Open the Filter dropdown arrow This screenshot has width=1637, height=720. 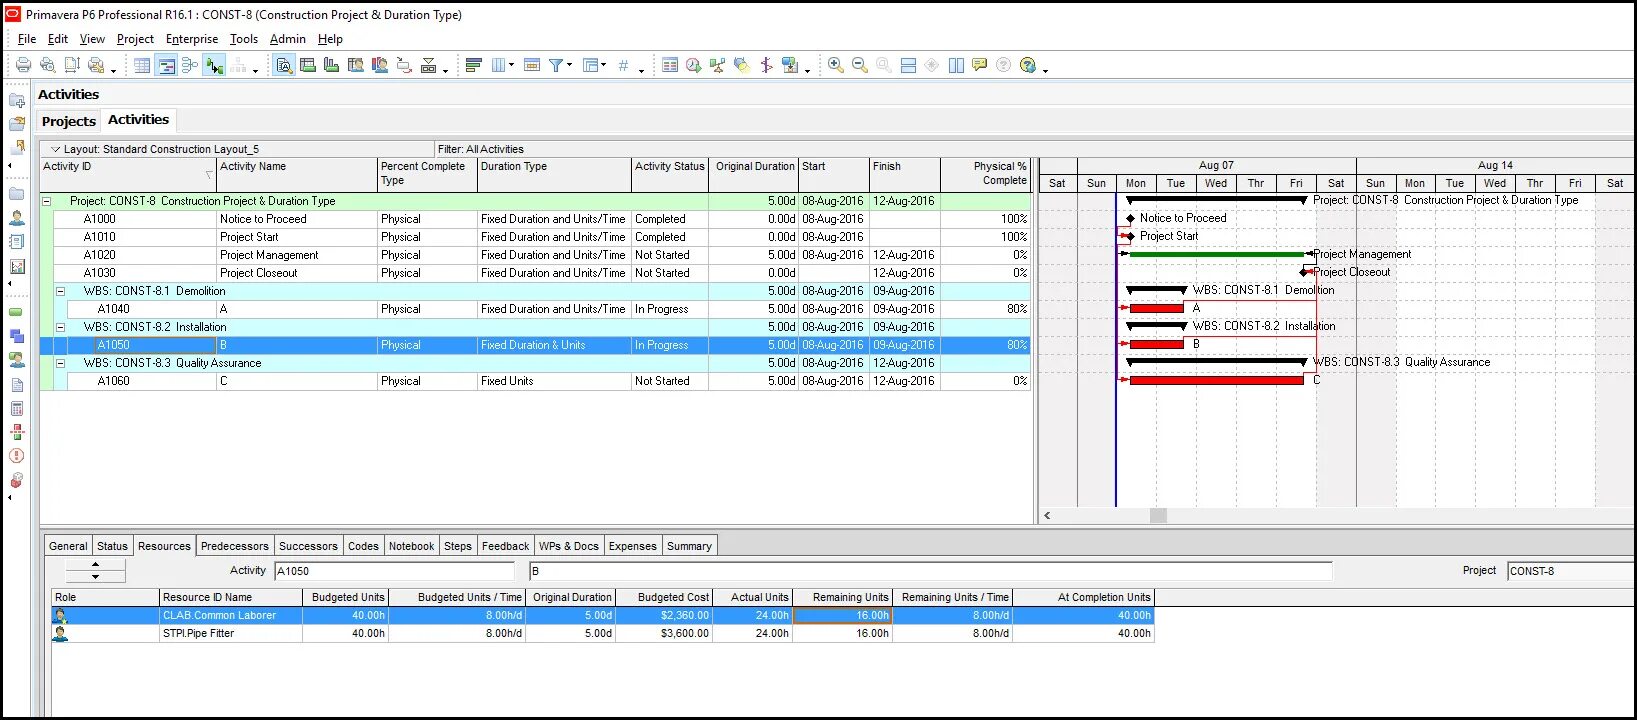point(569,66)
